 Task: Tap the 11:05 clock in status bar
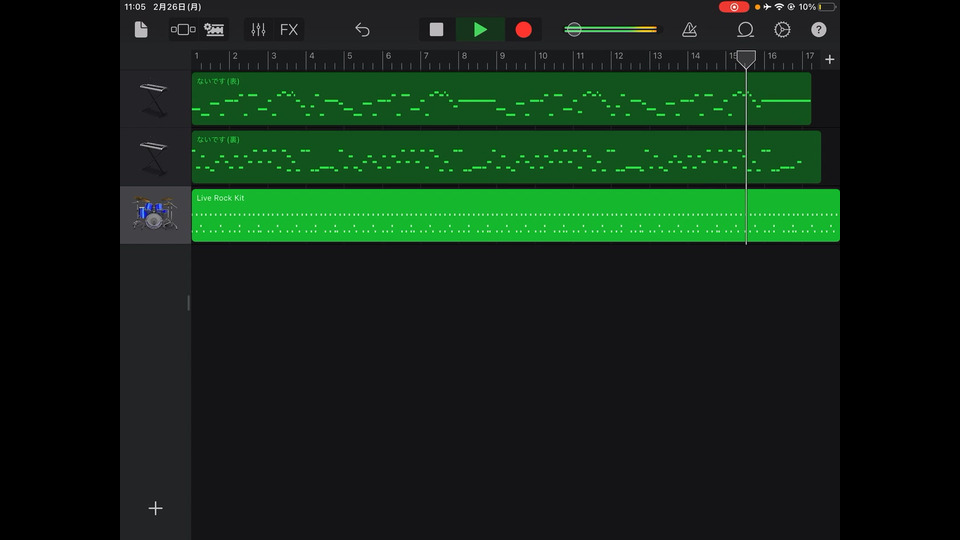pos(135,7)
